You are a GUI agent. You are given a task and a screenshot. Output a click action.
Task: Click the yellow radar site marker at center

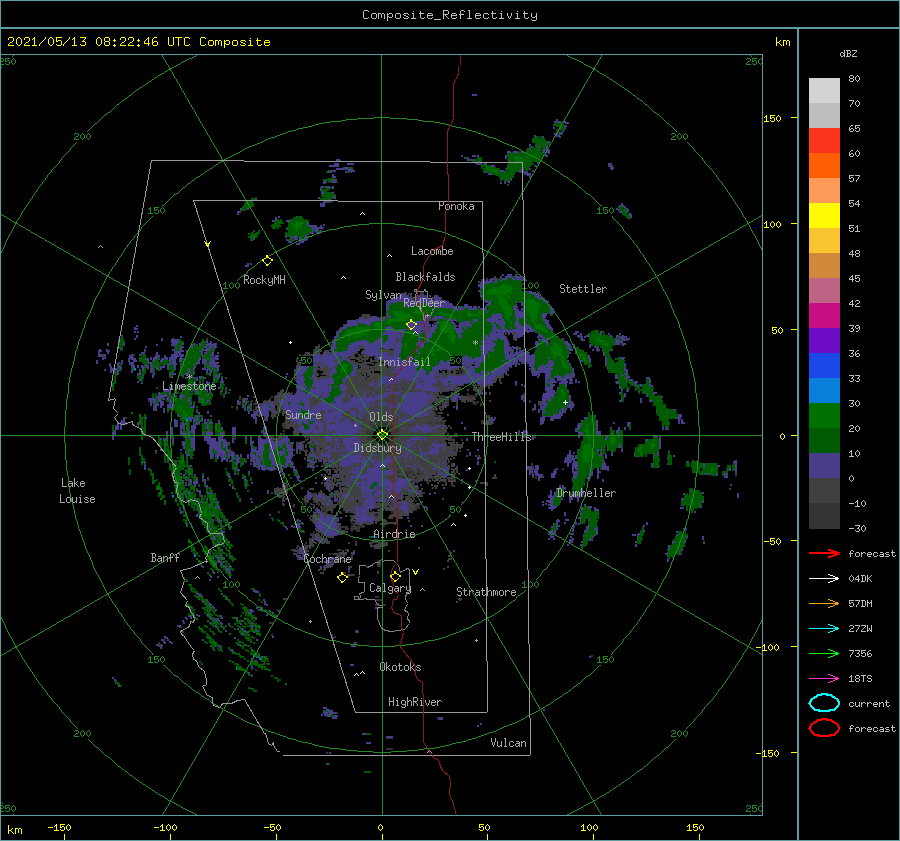tap(382, 435)
